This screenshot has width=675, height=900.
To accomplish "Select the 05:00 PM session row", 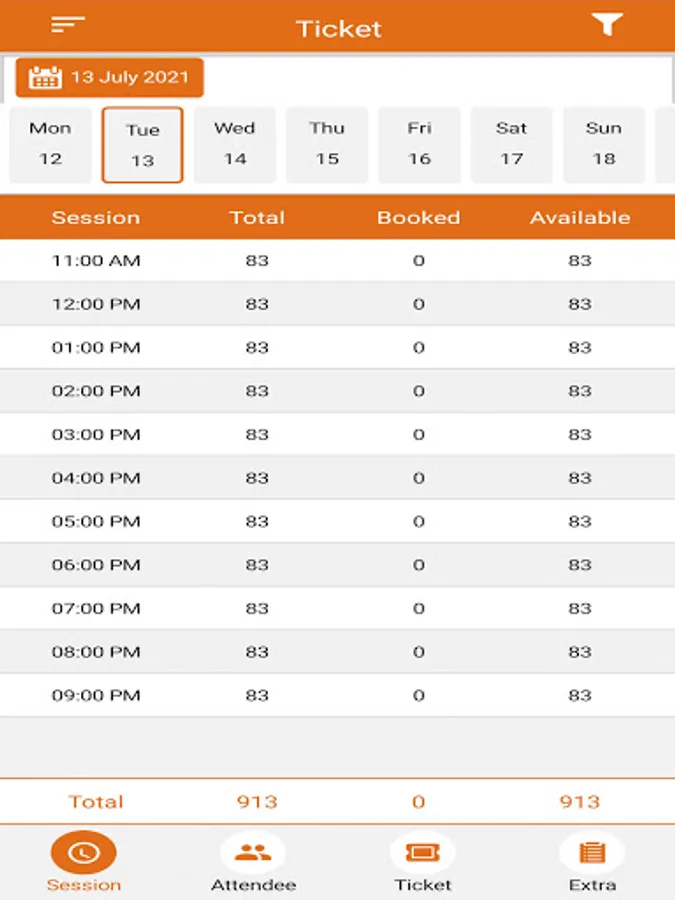I will (338, 521).
